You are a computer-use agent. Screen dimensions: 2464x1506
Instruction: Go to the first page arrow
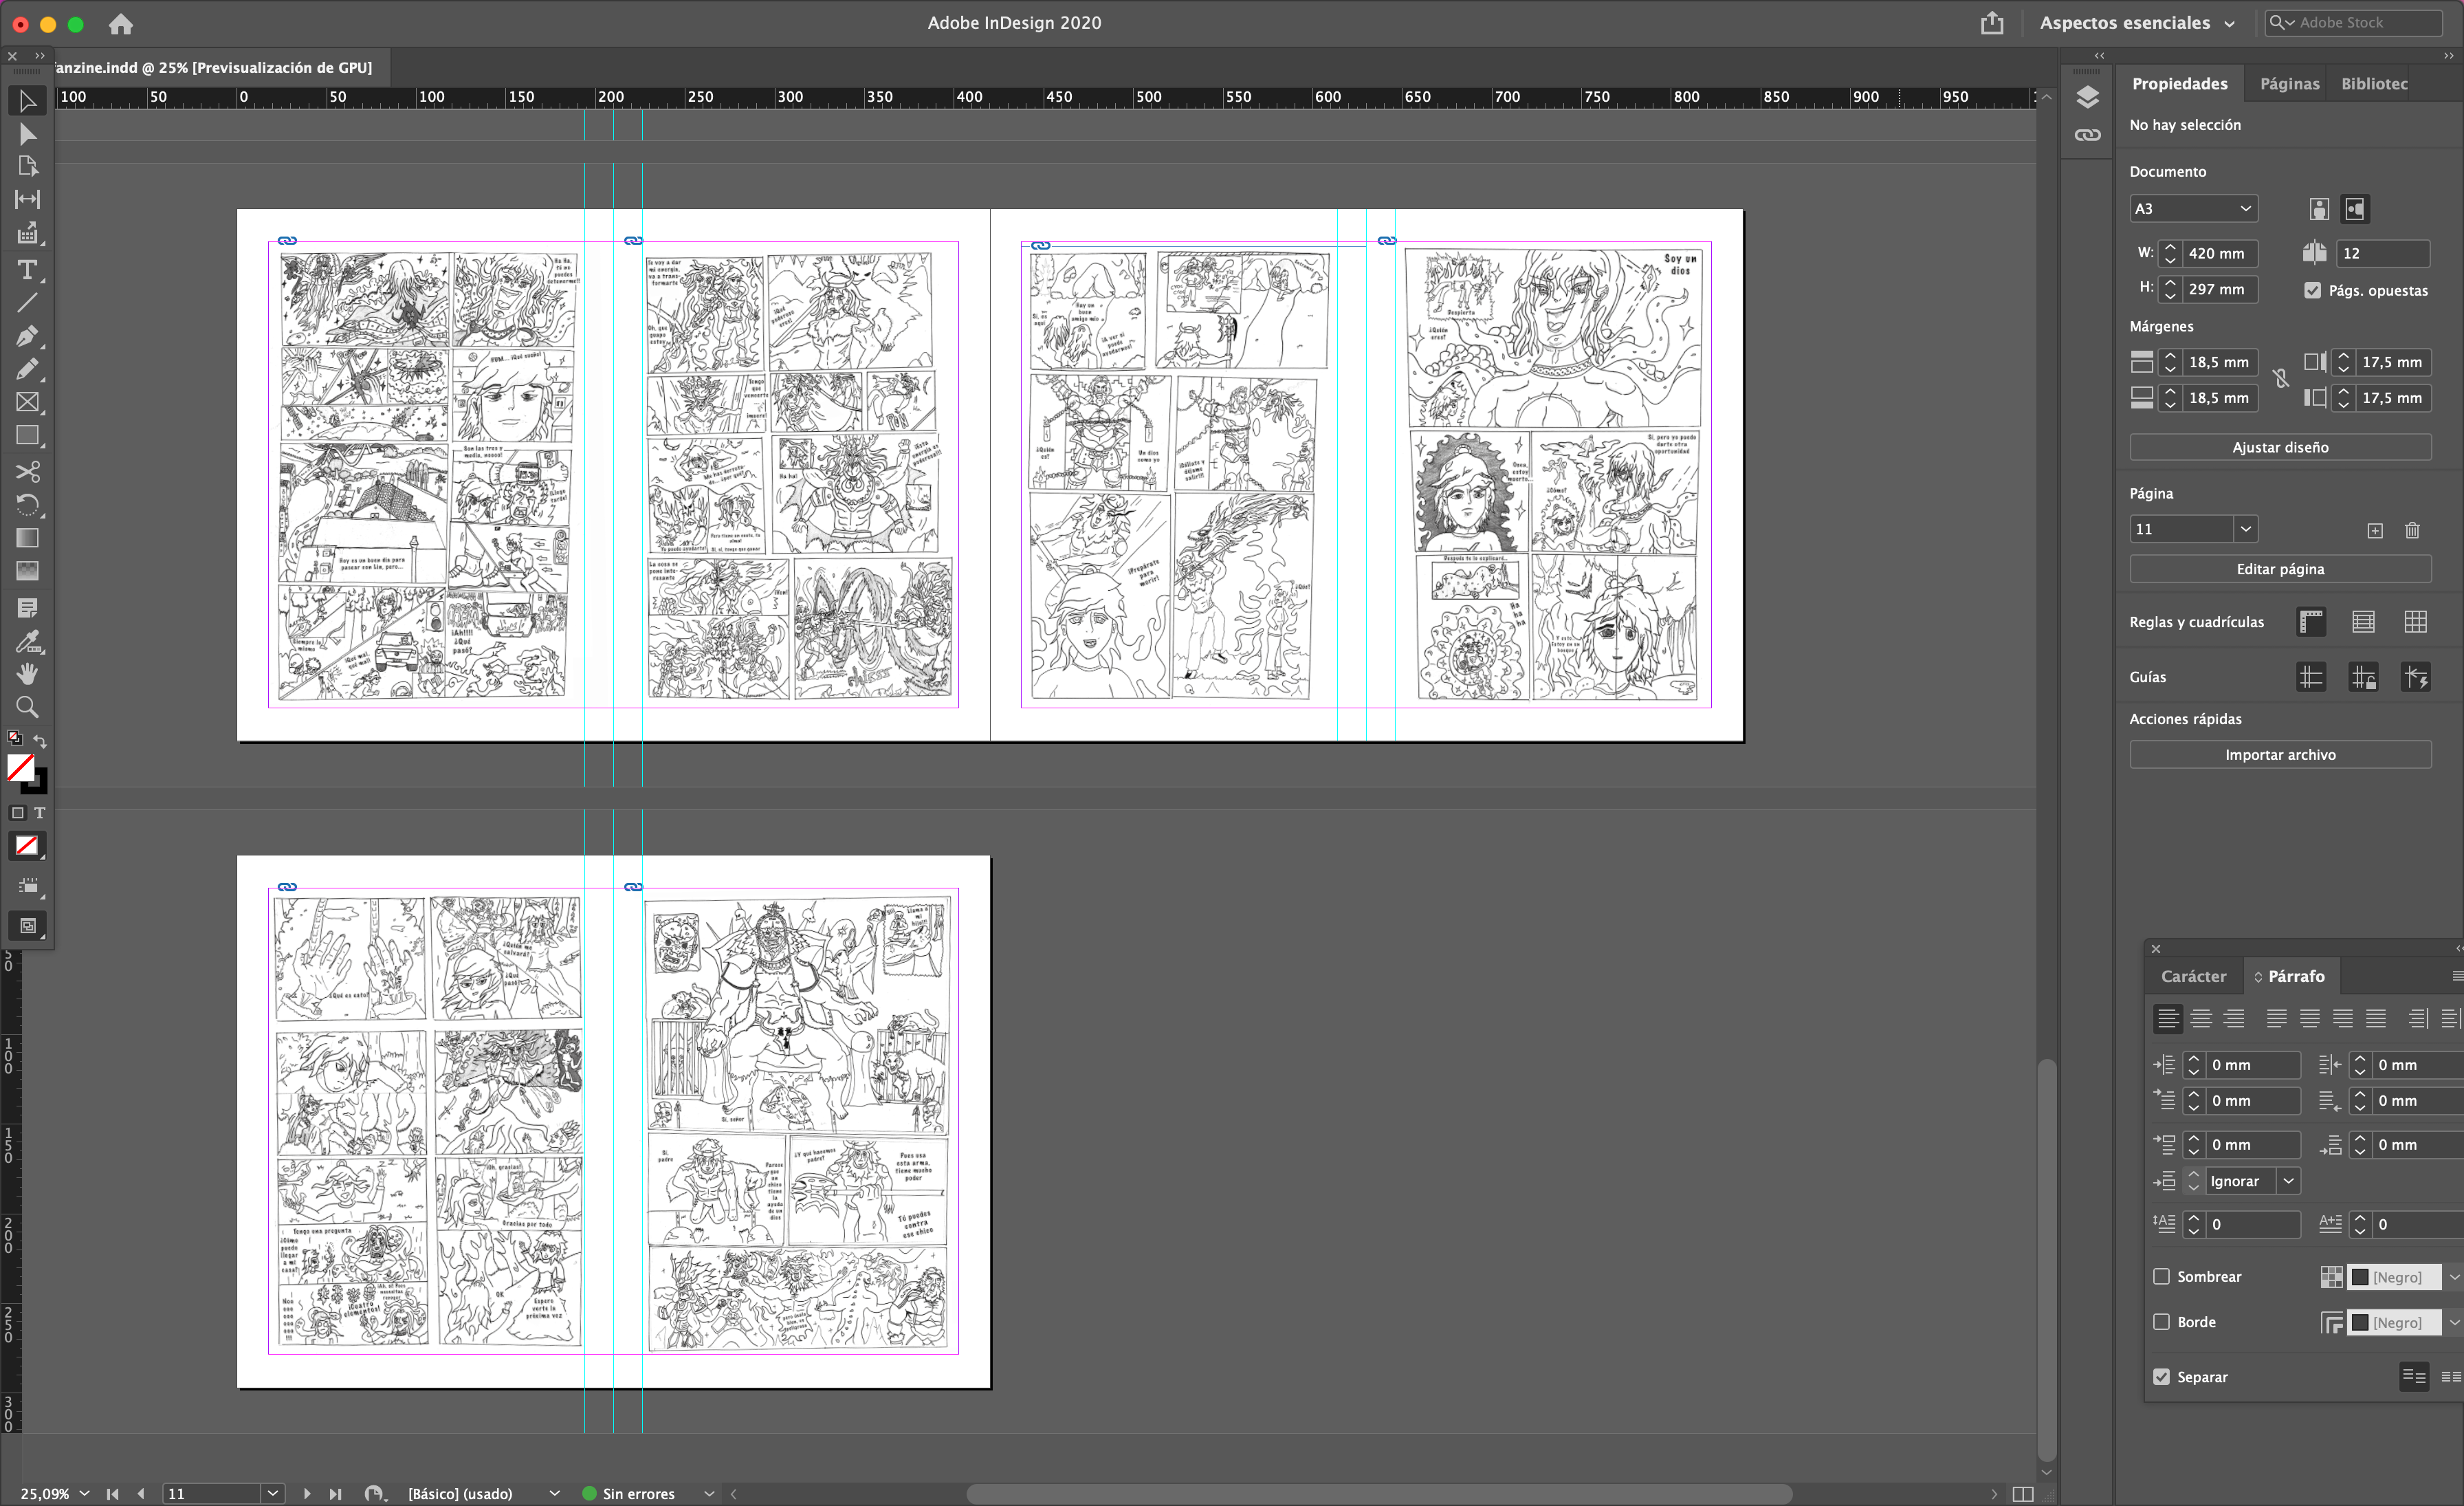pos(113,1493)
